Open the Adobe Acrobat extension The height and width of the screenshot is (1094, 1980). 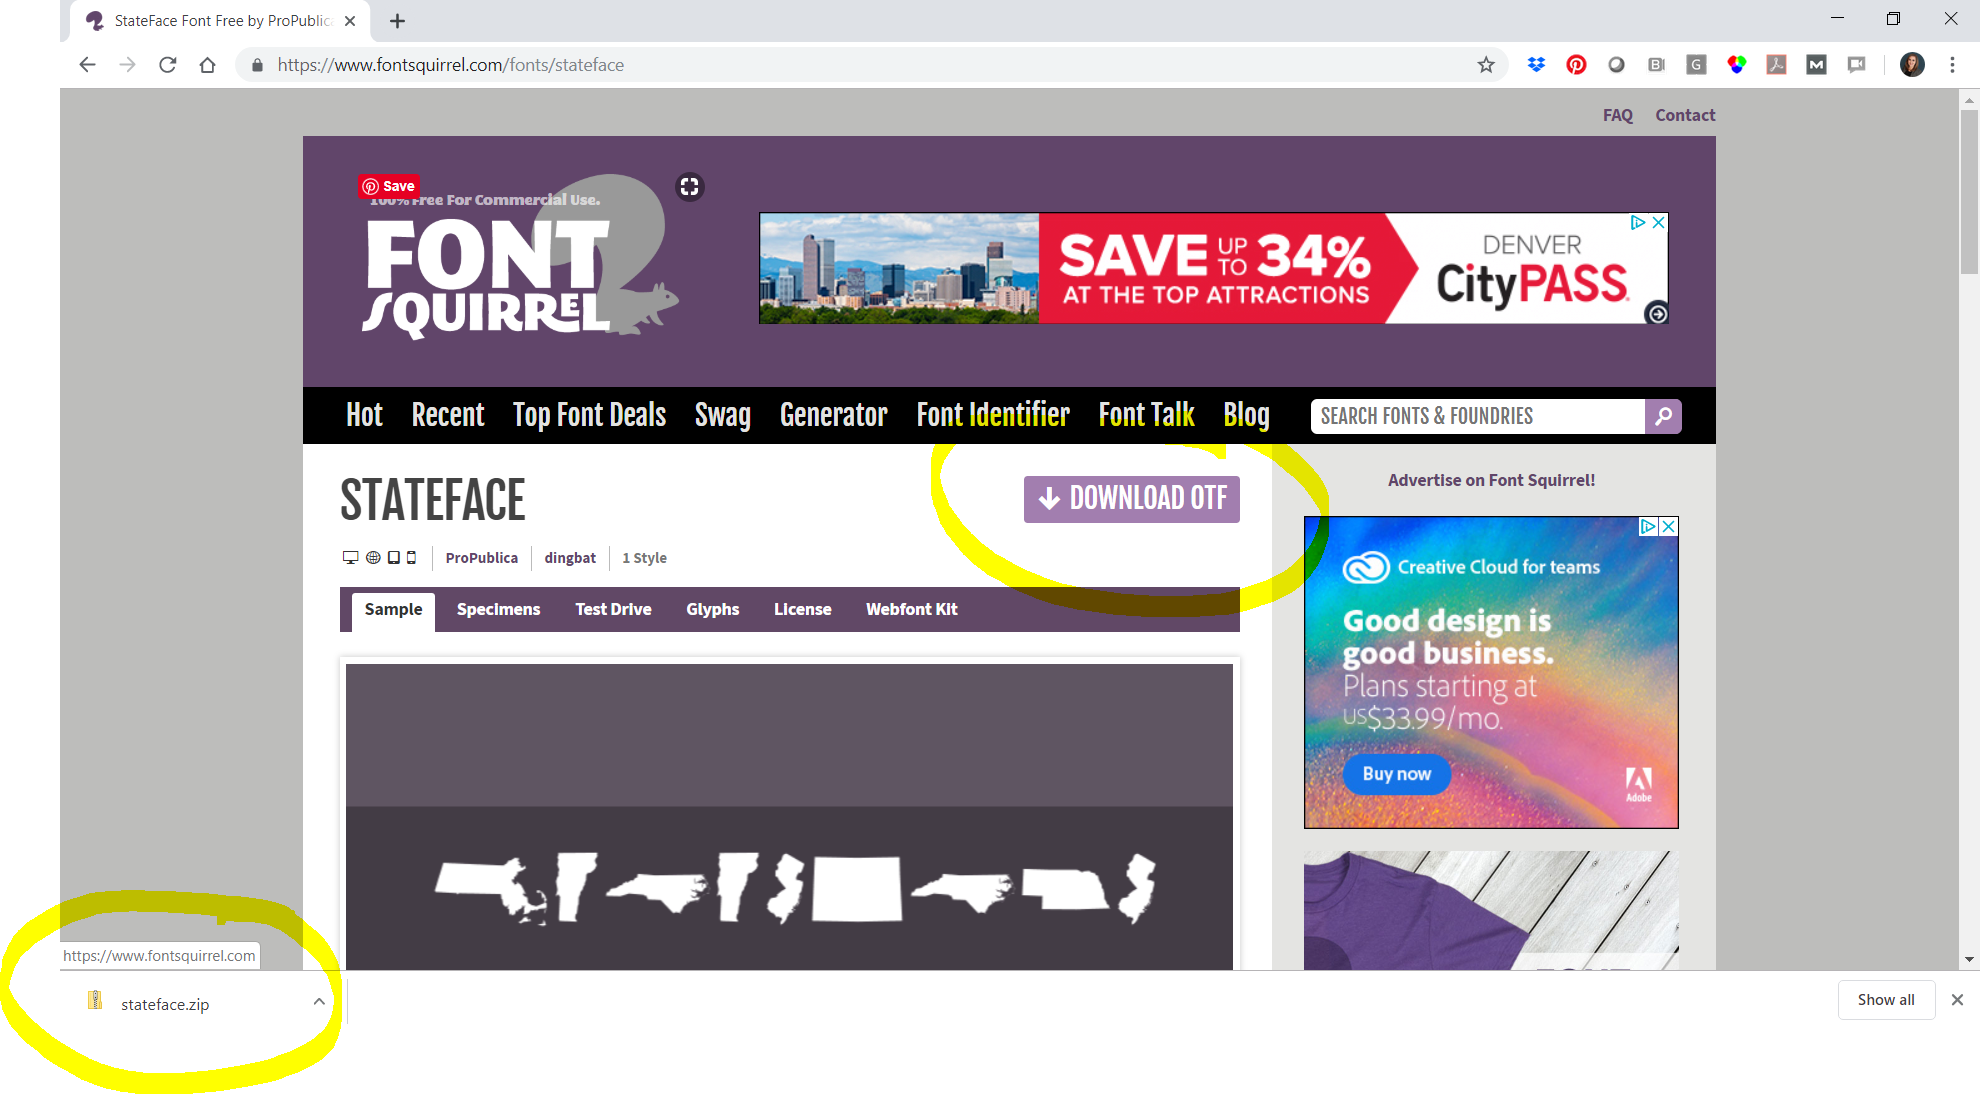(x=1777, y=64)
